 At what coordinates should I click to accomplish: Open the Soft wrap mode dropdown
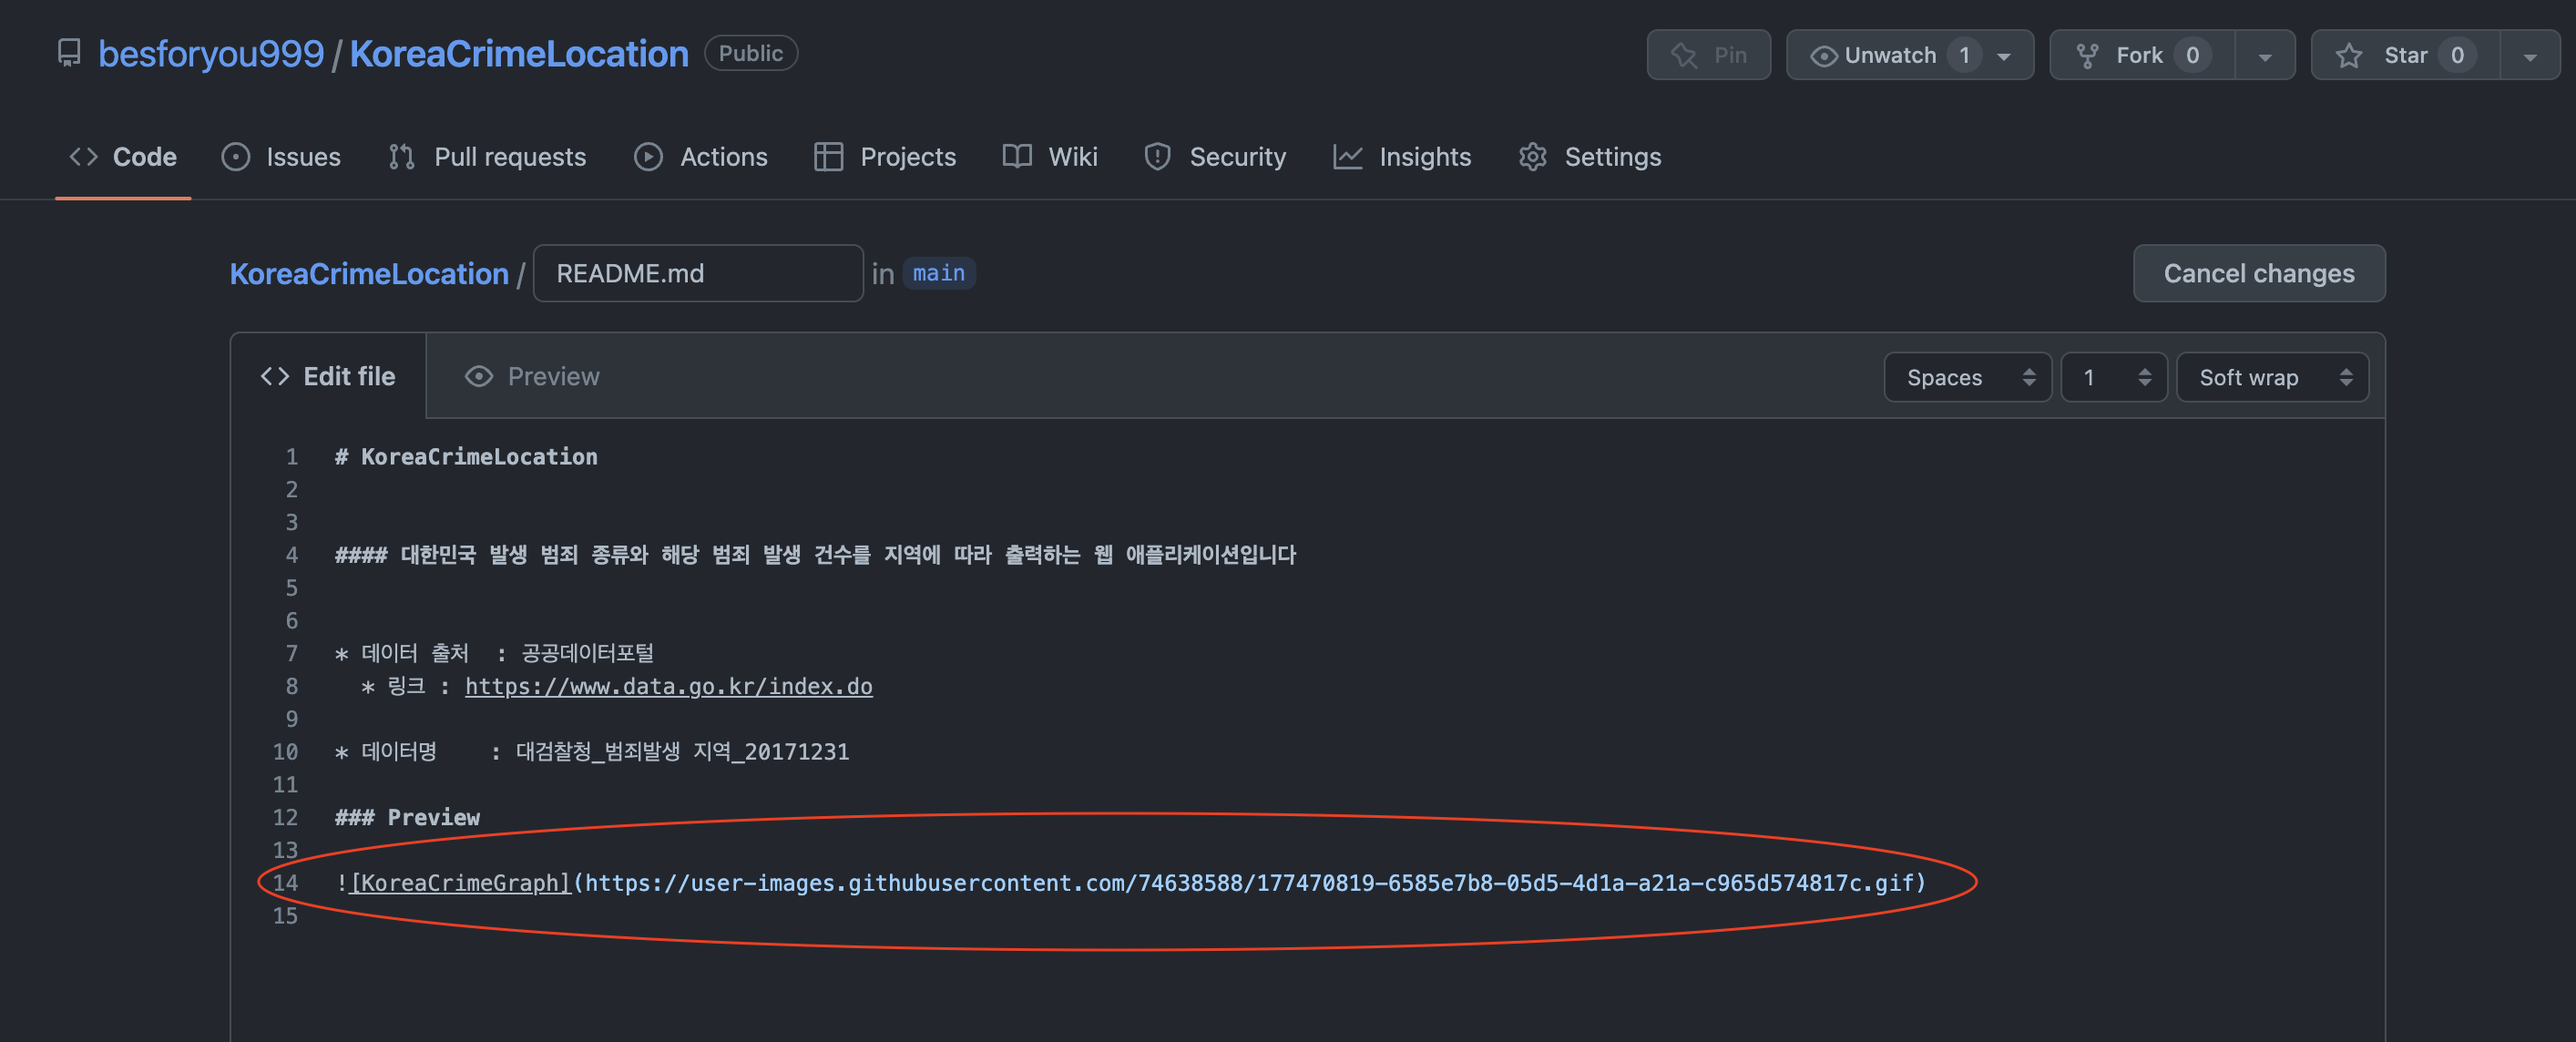pyautogui.click(x=2272, y=377)
